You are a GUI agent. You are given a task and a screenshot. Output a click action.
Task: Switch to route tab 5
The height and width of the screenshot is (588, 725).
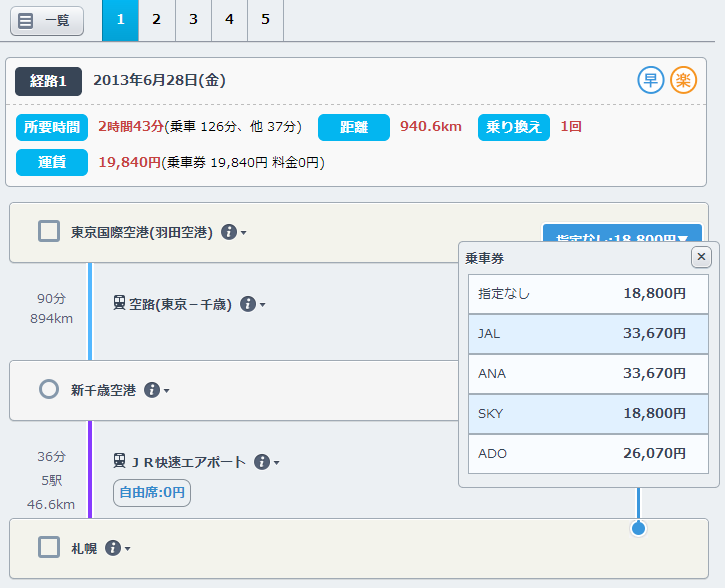pos(265,20)
